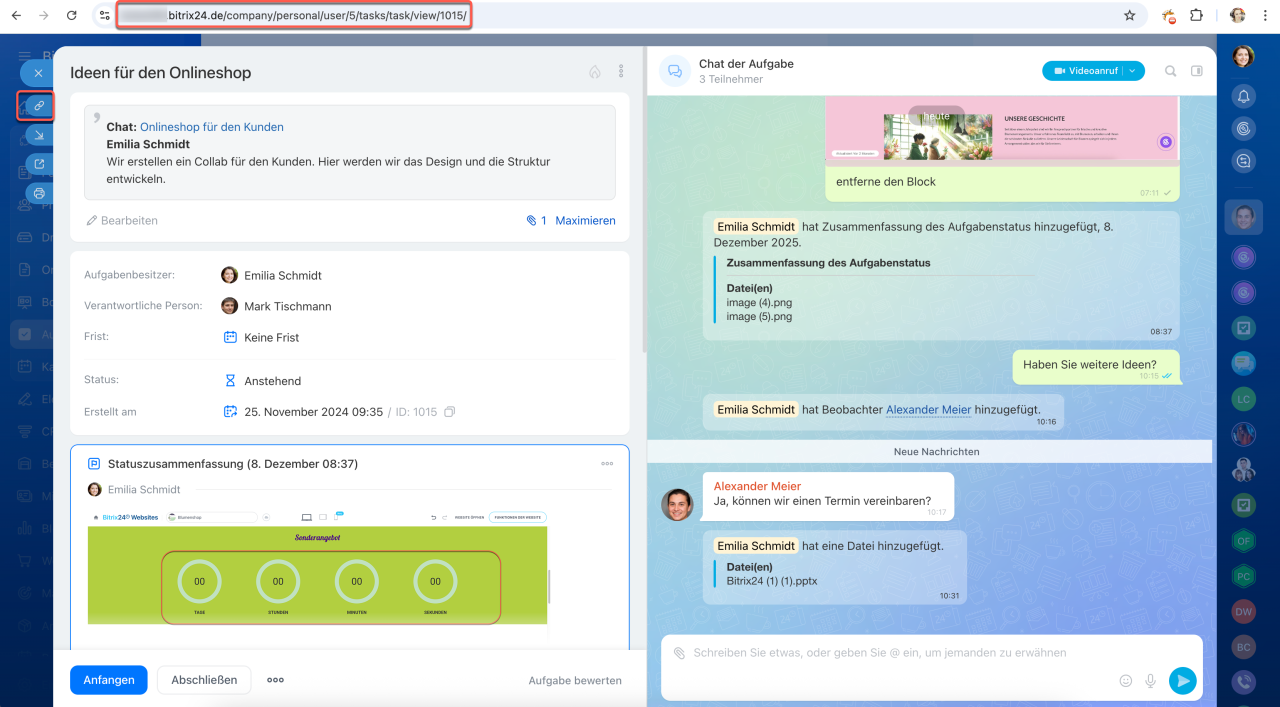Open the Bitrix24 (1) (1).pptx file

(772, 580)
